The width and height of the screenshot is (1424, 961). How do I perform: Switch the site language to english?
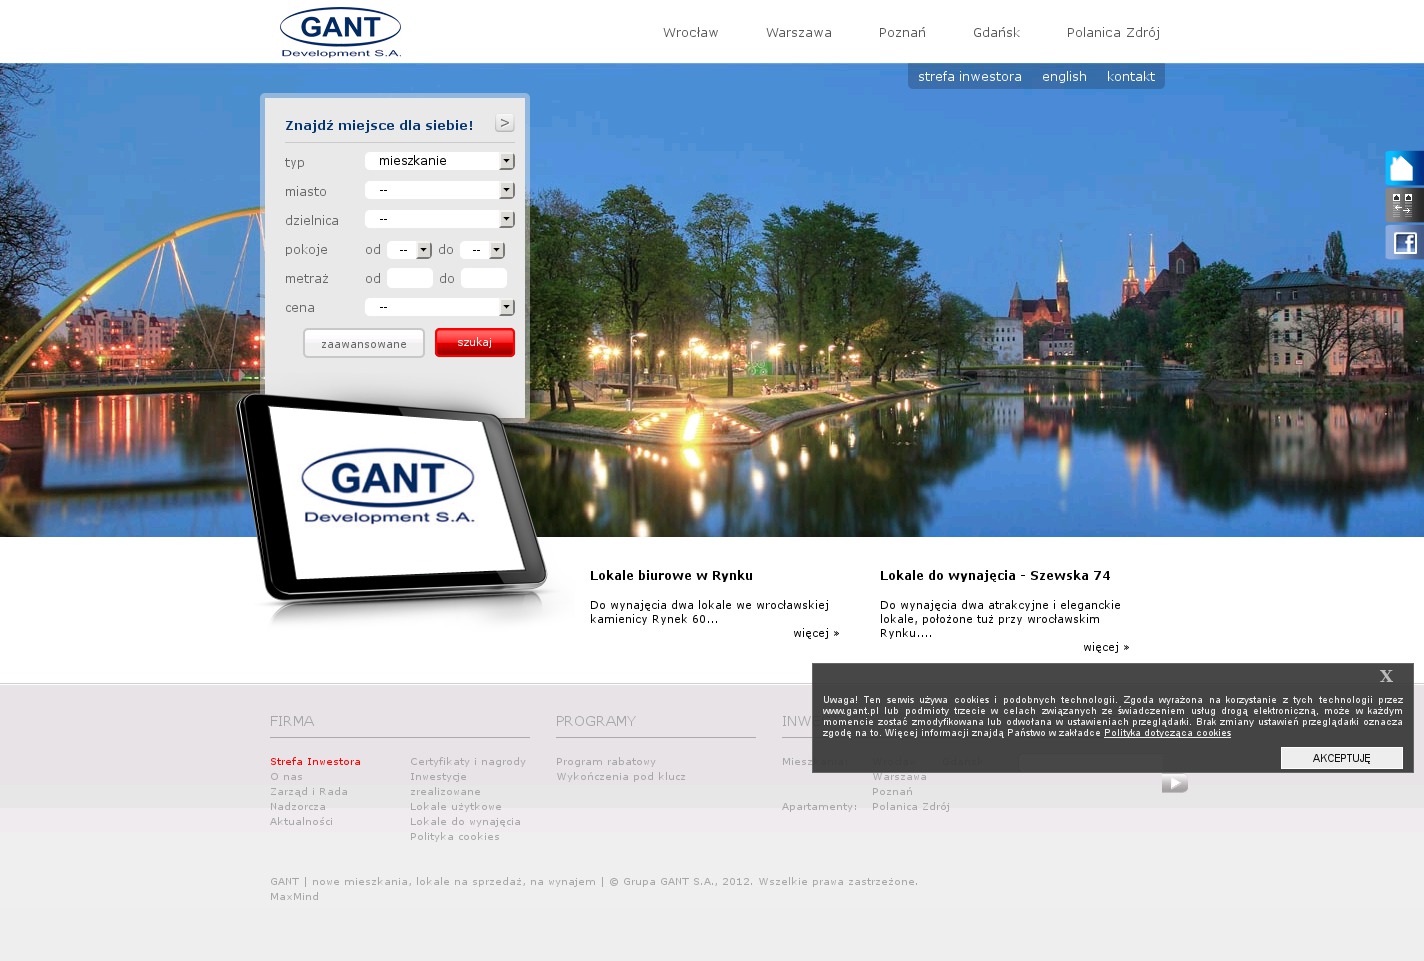1064,76
